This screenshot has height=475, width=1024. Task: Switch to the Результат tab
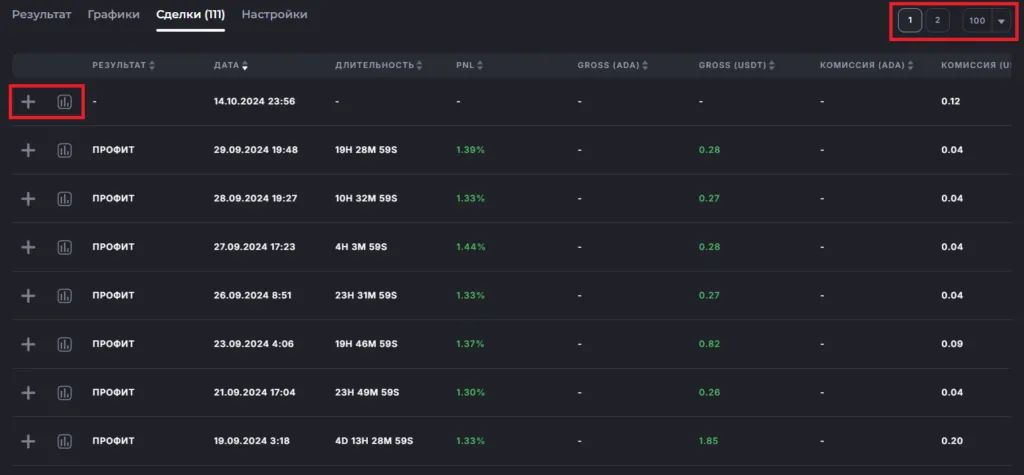(x=41, y=15)
